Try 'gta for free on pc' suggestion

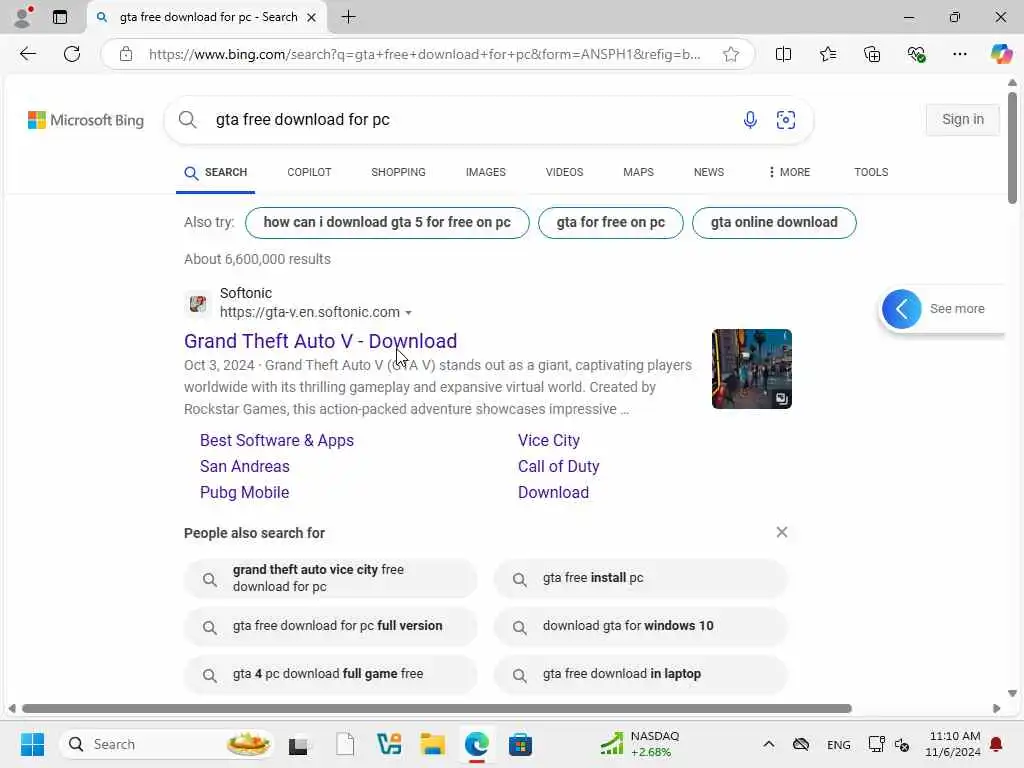point(611,223)
